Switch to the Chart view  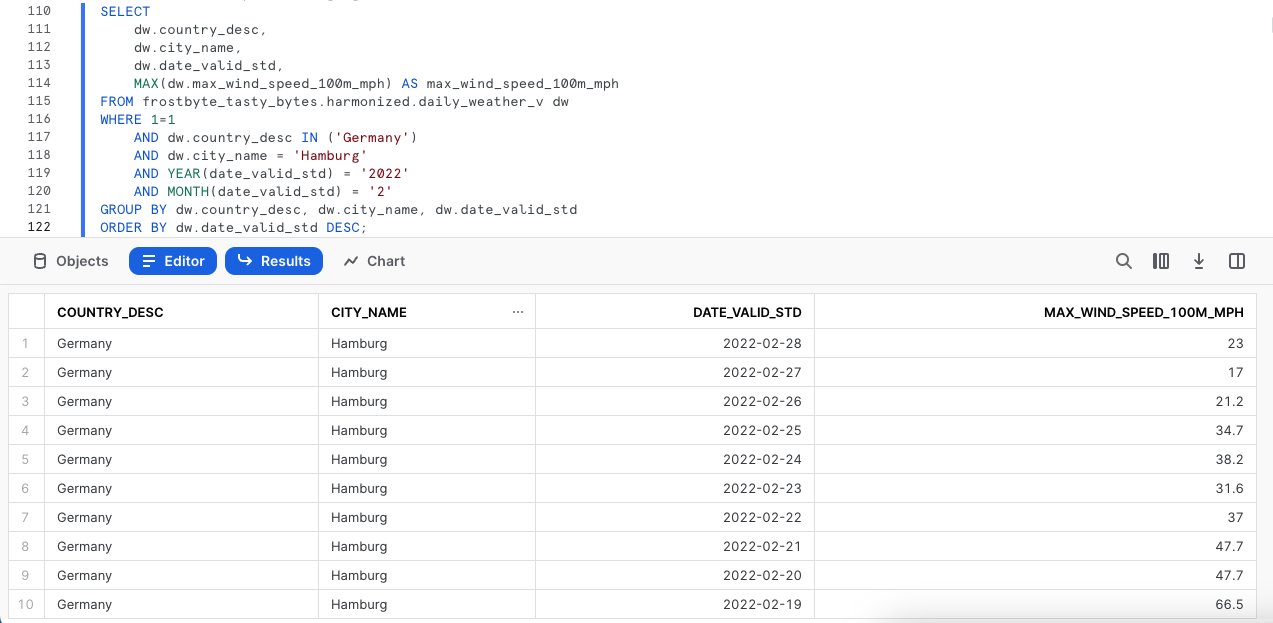(x=374, y=261)
